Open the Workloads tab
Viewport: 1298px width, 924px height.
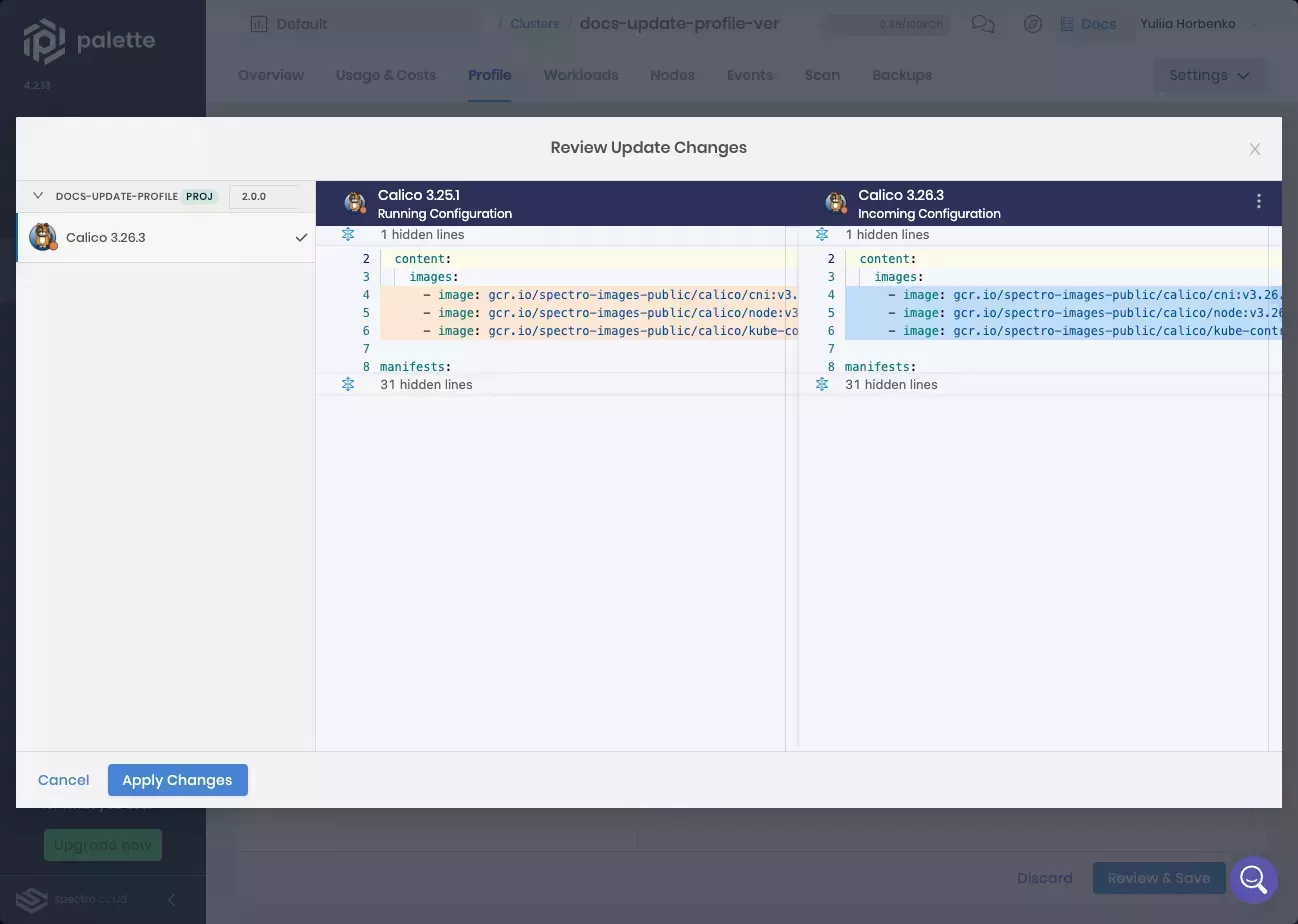pyautogui.click(x=581, y=75)
